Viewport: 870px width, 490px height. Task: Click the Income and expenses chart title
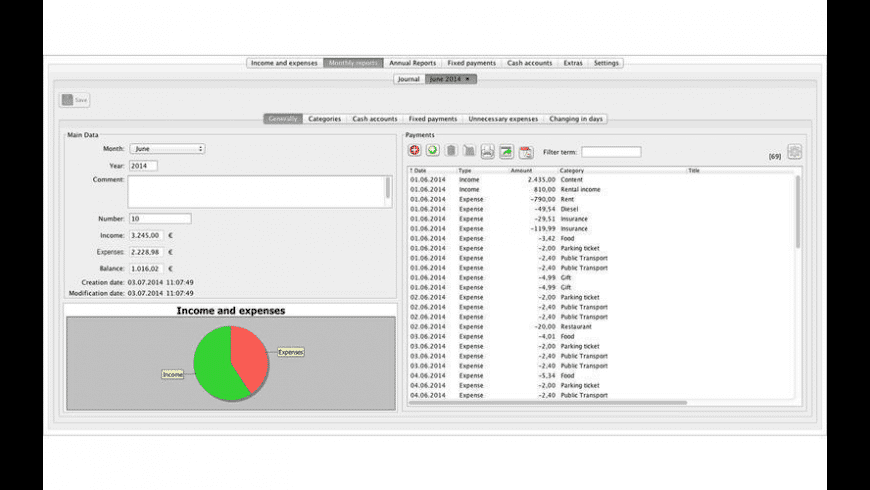tap(231, 311)
